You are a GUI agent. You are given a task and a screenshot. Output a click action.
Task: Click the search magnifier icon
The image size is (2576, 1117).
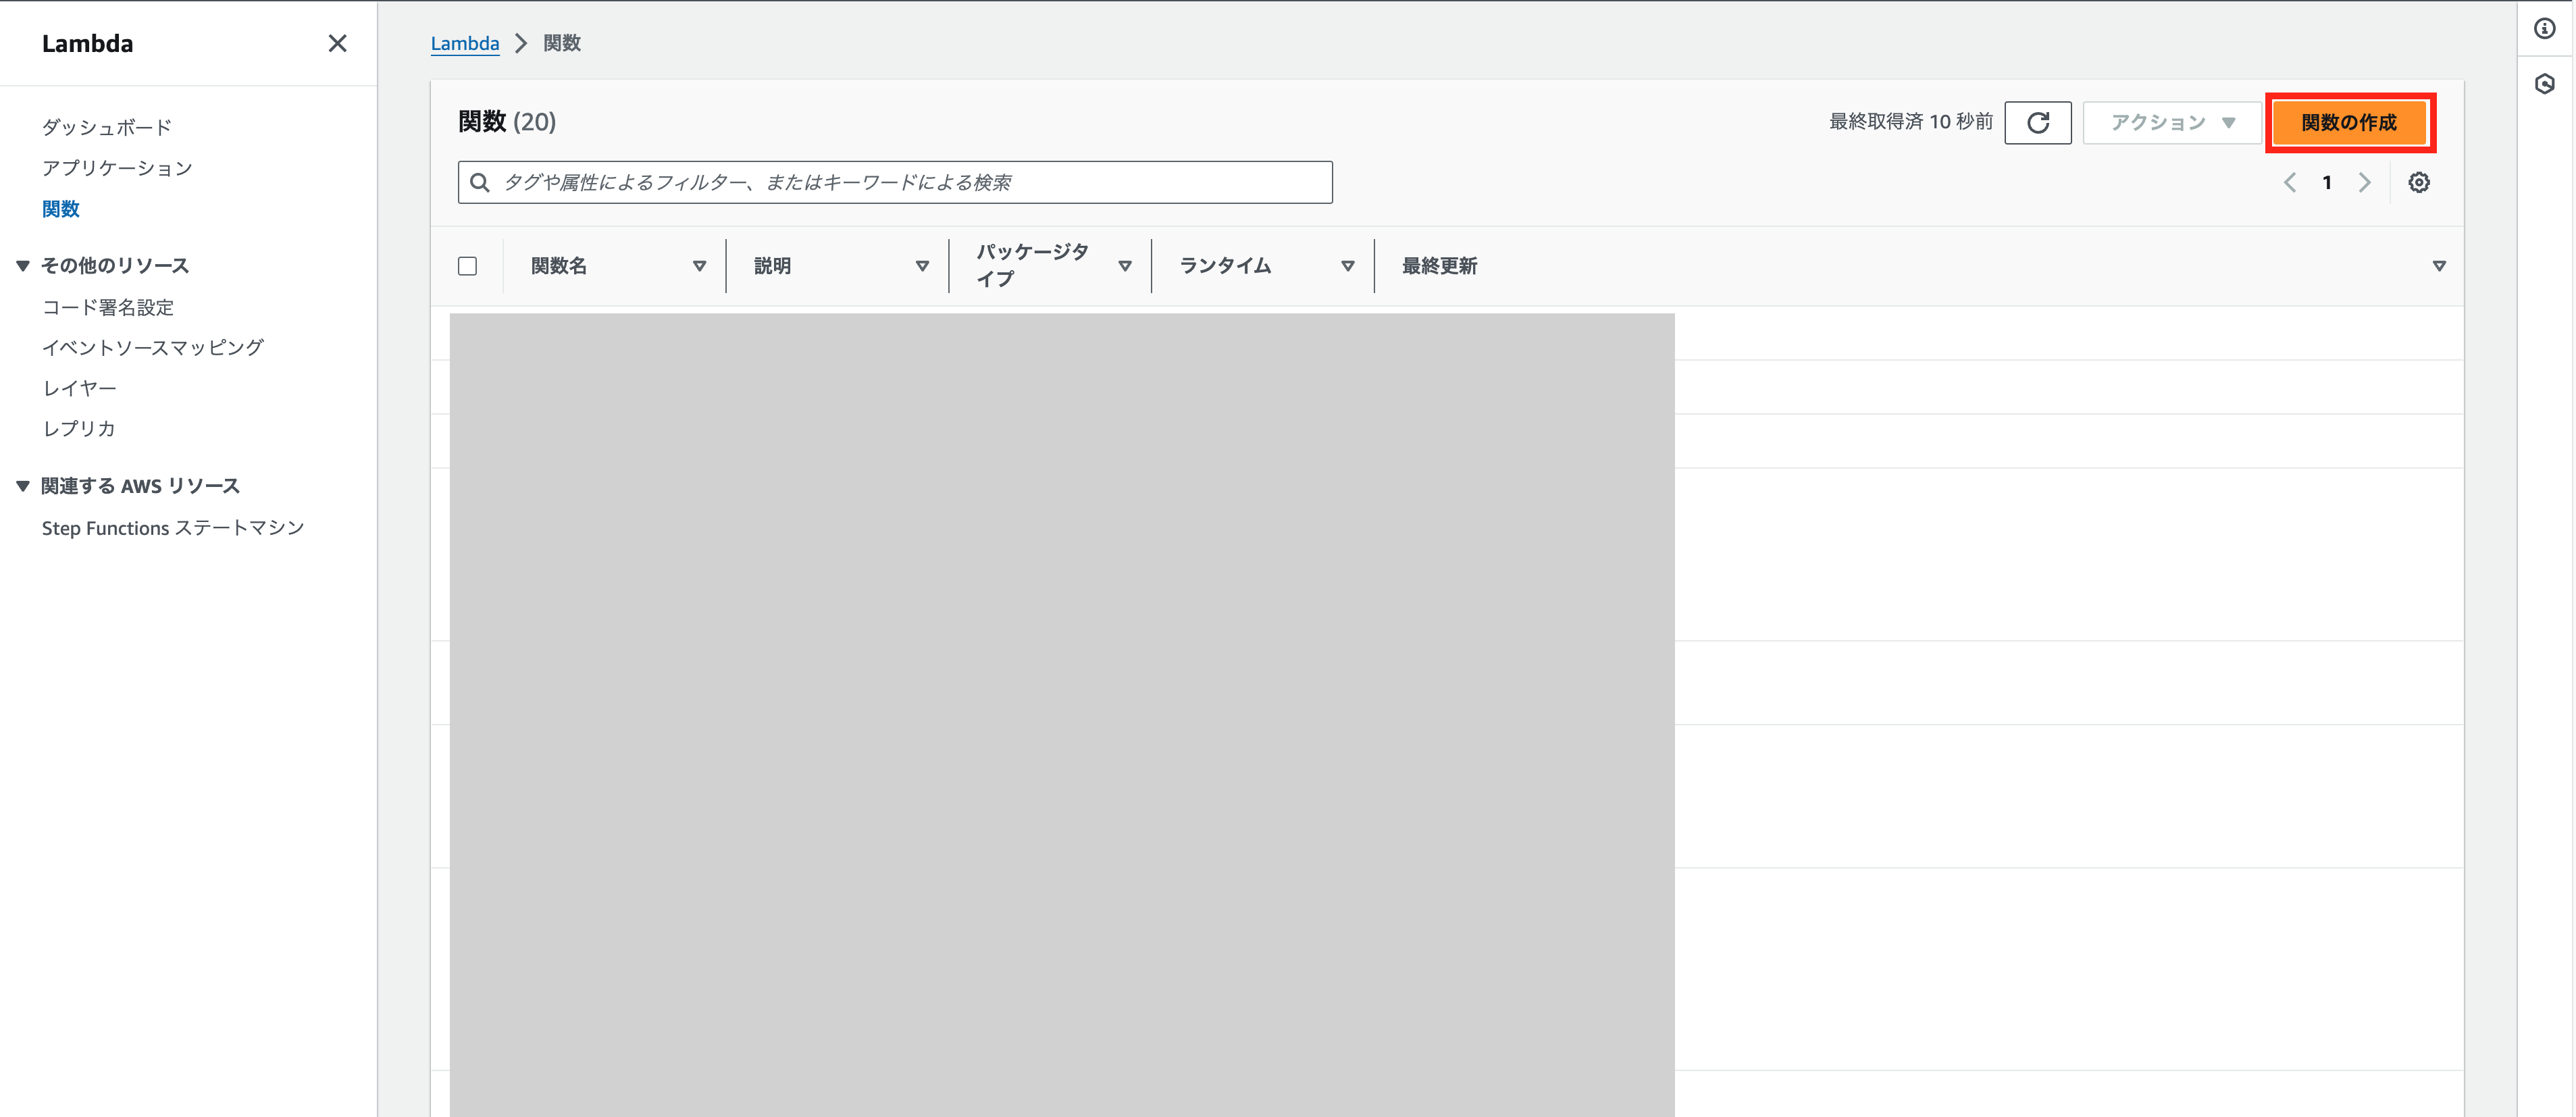click(480, 182)
